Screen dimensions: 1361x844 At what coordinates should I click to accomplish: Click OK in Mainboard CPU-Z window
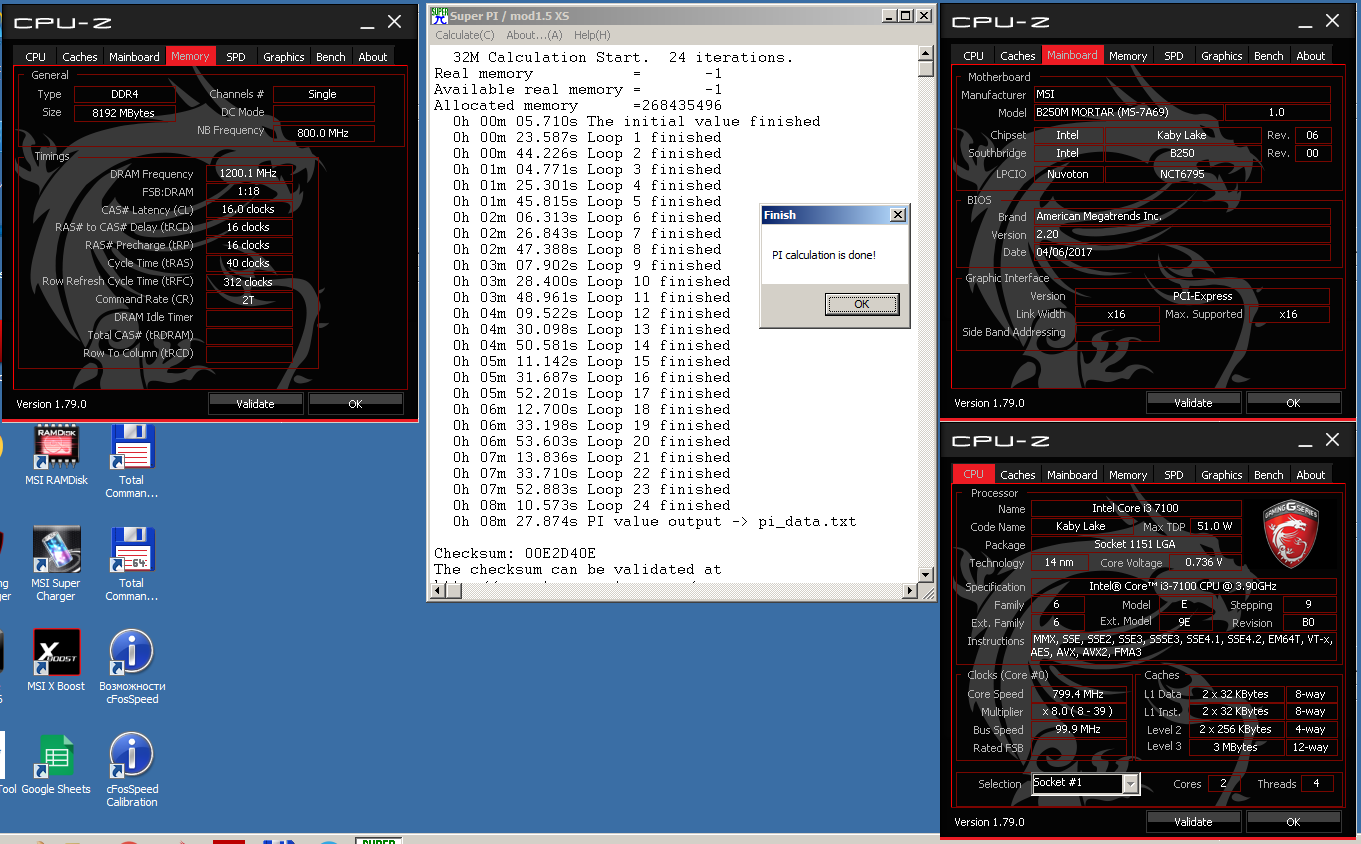coord(1293,403)
